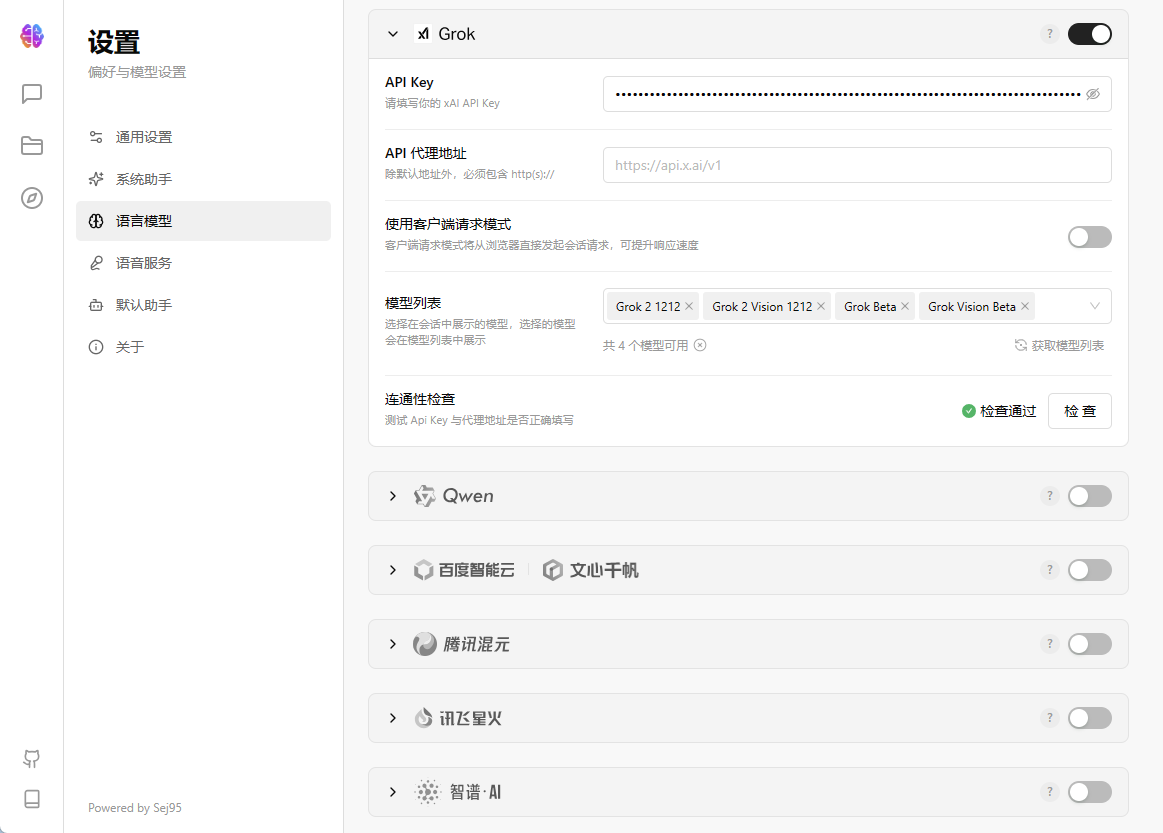
Task: Enable the Qwen provider switch
Action: pos(1090,495)
